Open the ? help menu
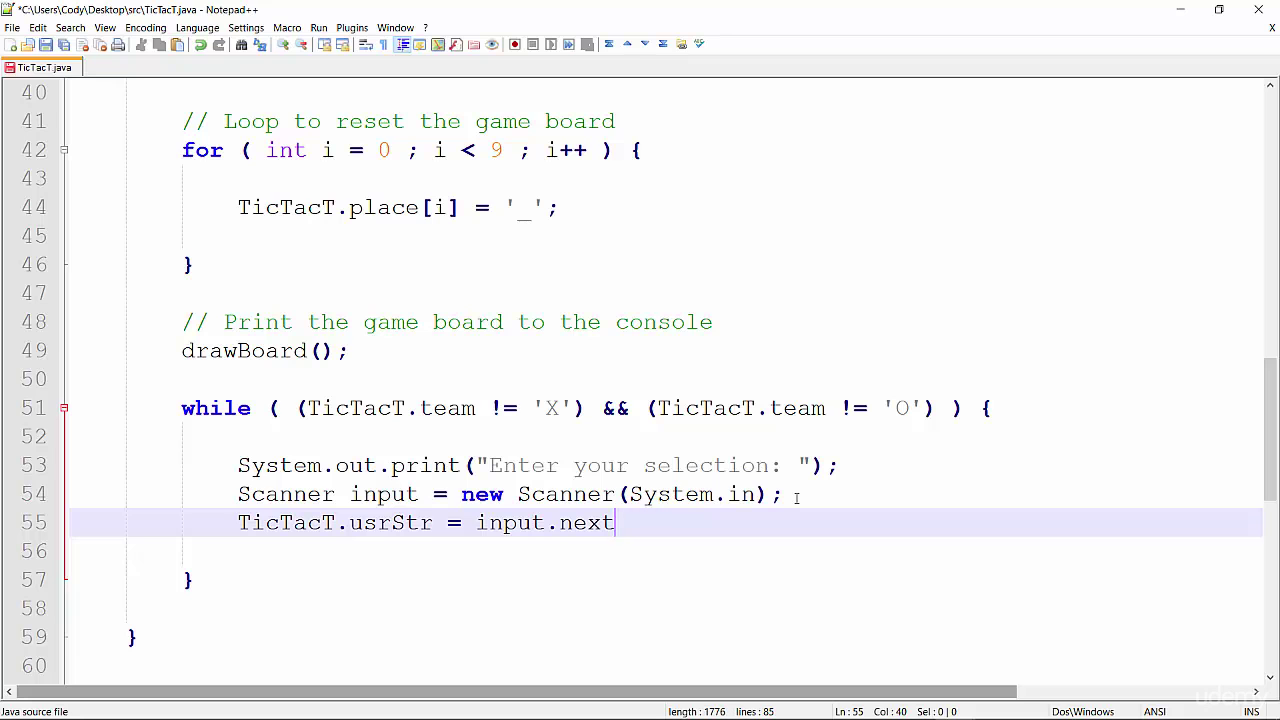 pos(426,27)
